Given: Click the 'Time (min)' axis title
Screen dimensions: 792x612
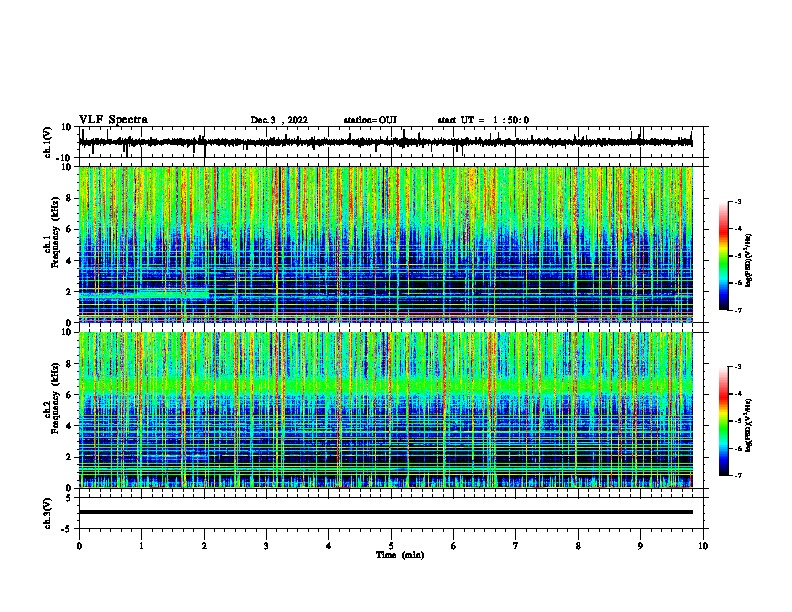Looking at the screenshot, I should (x=400, y=555).
